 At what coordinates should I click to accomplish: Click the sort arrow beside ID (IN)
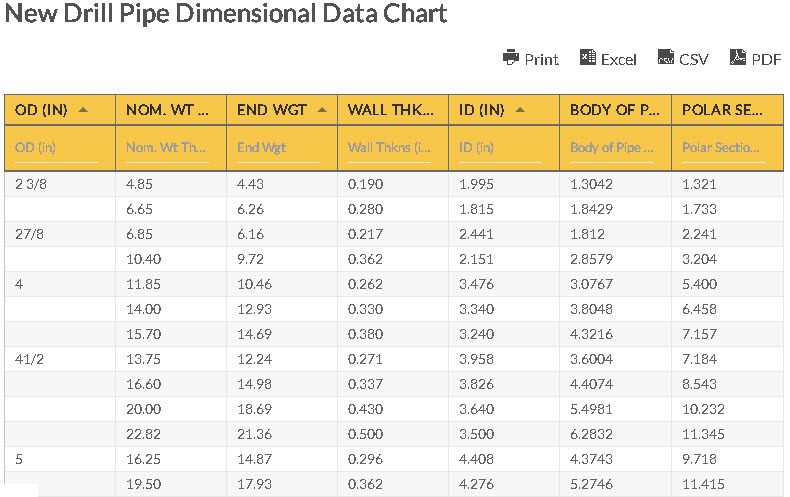[x=520, y=110]
